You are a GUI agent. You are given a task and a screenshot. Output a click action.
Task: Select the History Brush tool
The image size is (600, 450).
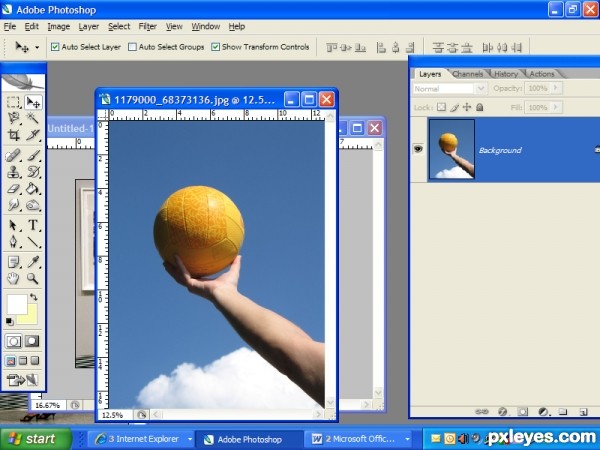[33, 172]
